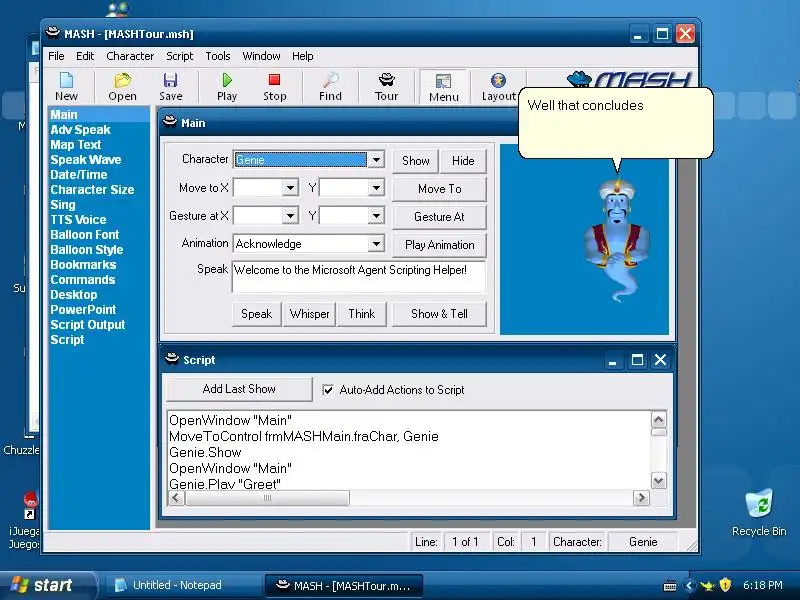Select Script Output in the side list
The height and width of the screenshot is (600, 800).
pyautogui.click(x=88, y=324)
